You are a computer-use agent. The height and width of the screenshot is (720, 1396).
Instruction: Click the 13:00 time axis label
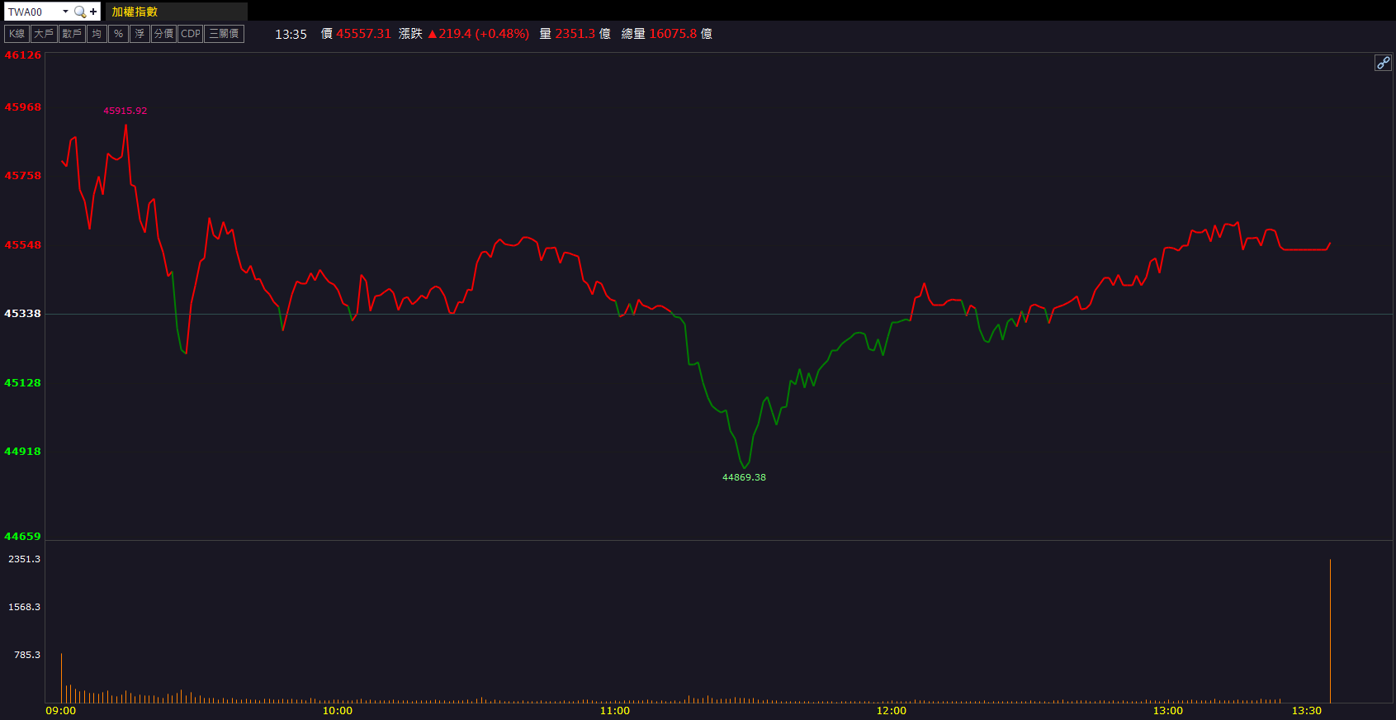1168,711
